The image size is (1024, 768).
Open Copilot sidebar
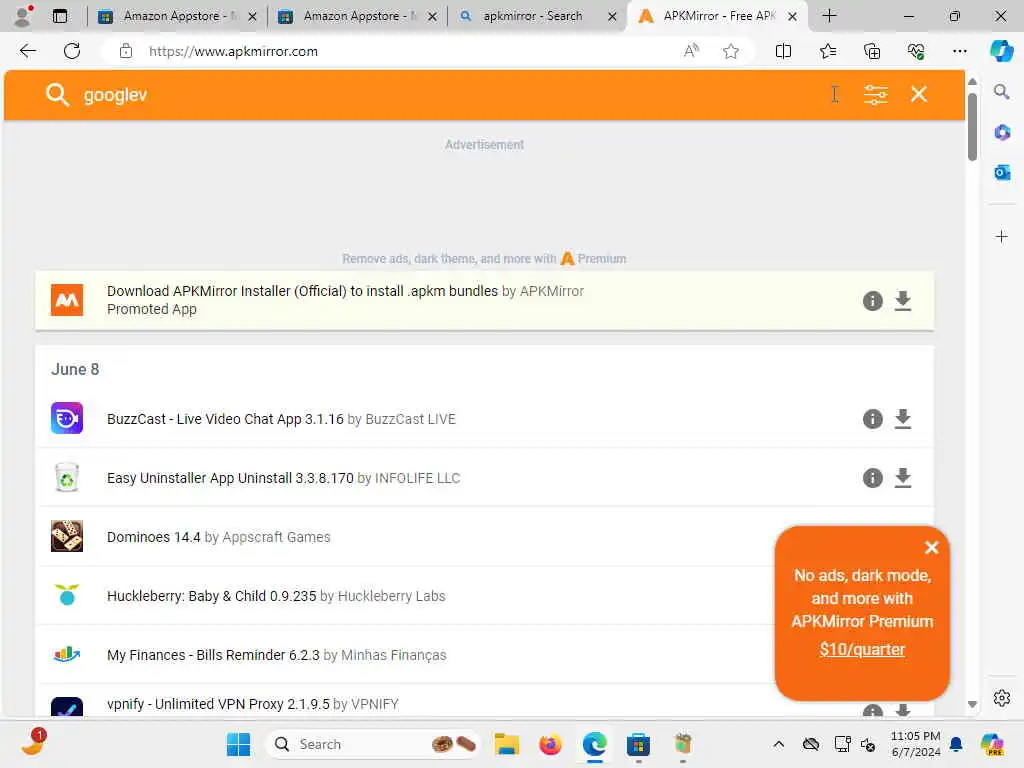pos(1001,51)
